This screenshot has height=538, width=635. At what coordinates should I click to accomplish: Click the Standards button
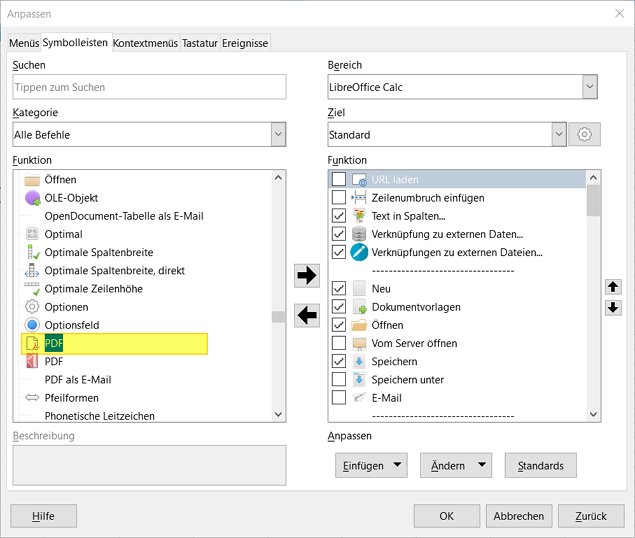click(x=540, y=465)
